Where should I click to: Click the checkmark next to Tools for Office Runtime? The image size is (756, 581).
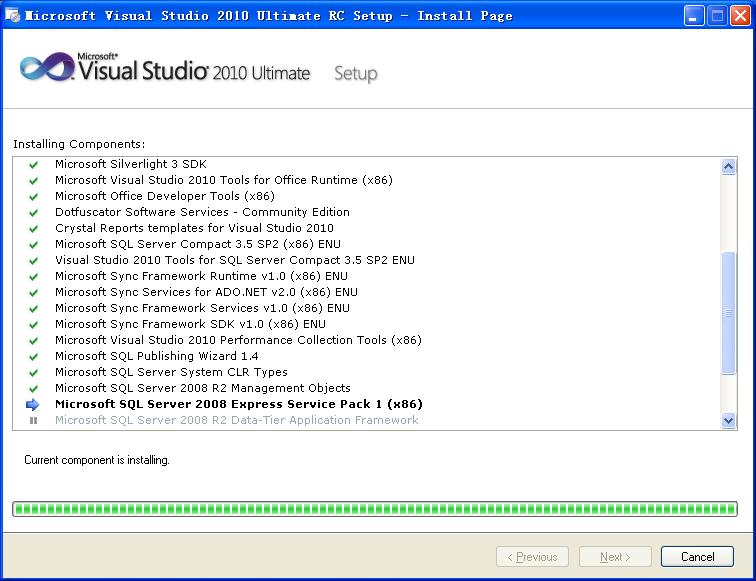[33, 180]
